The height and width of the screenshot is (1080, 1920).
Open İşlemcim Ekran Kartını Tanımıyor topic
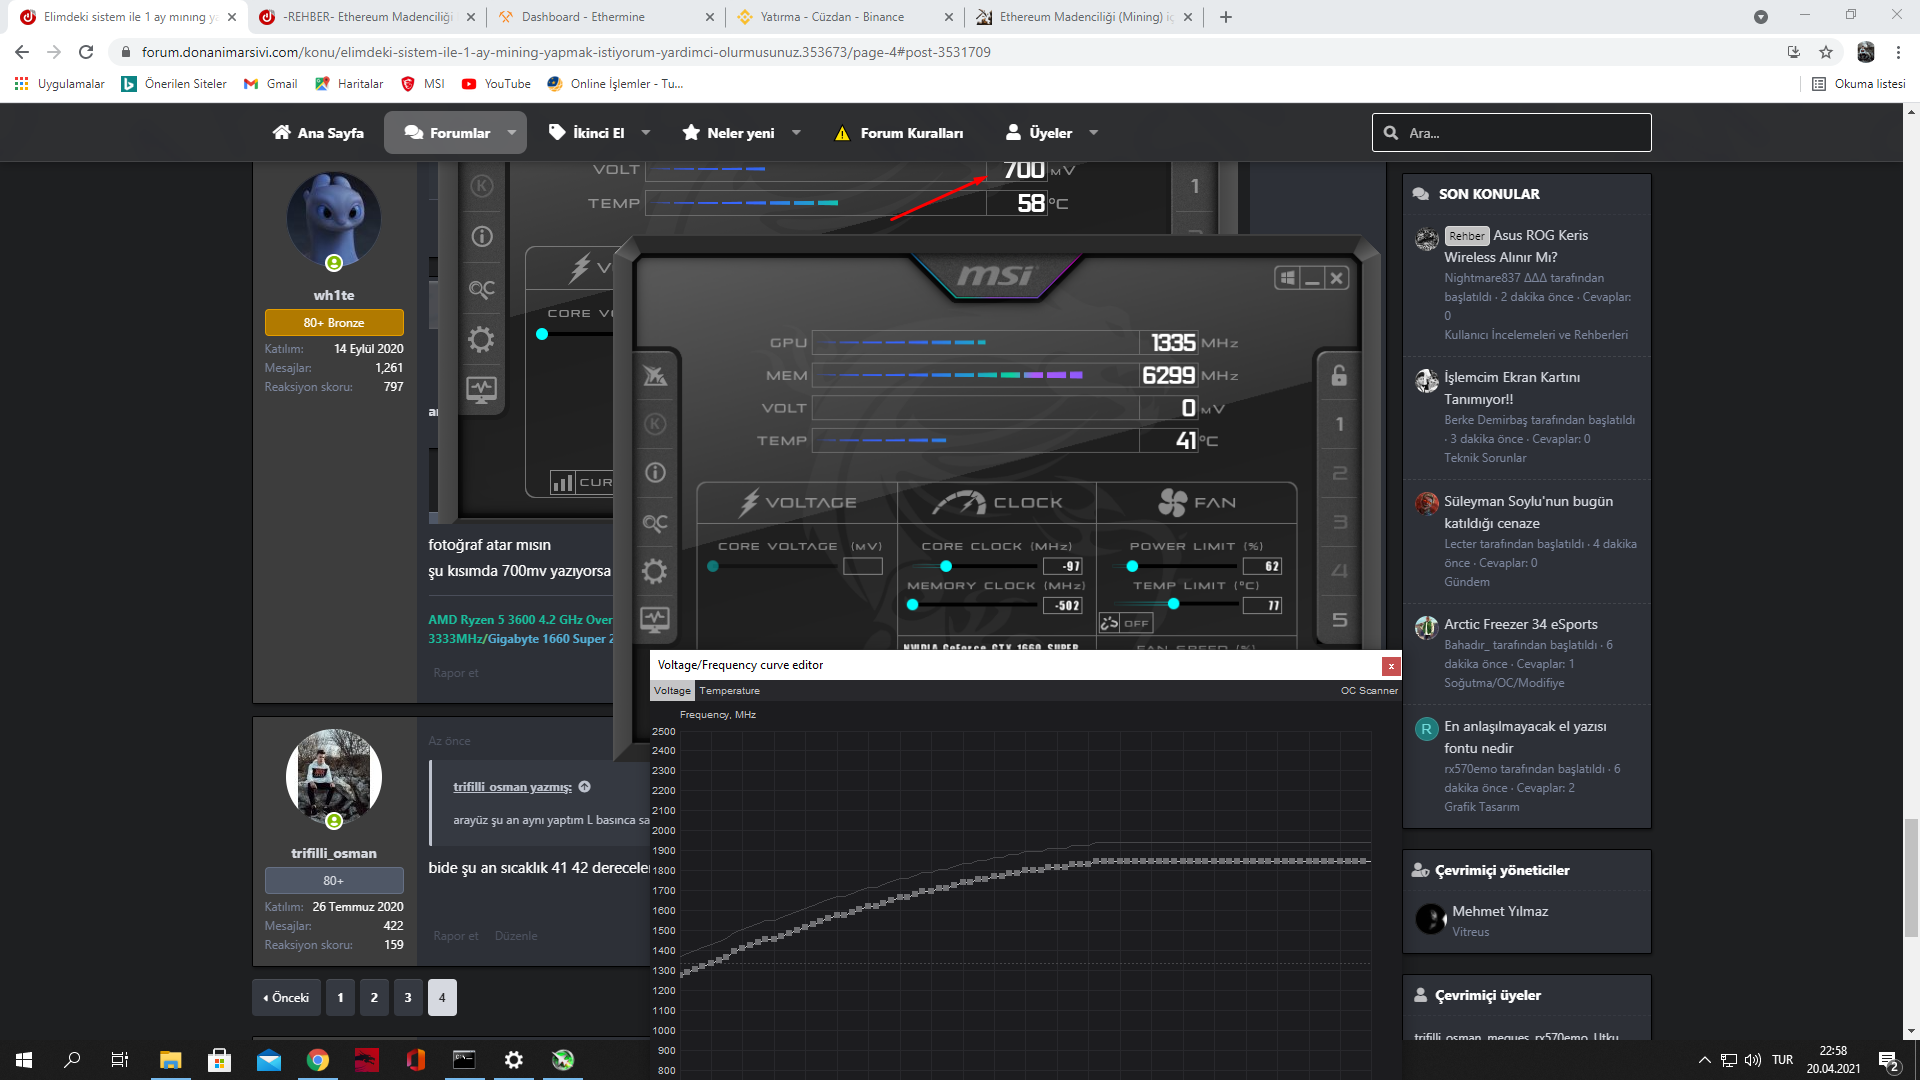pos(1512,388)
